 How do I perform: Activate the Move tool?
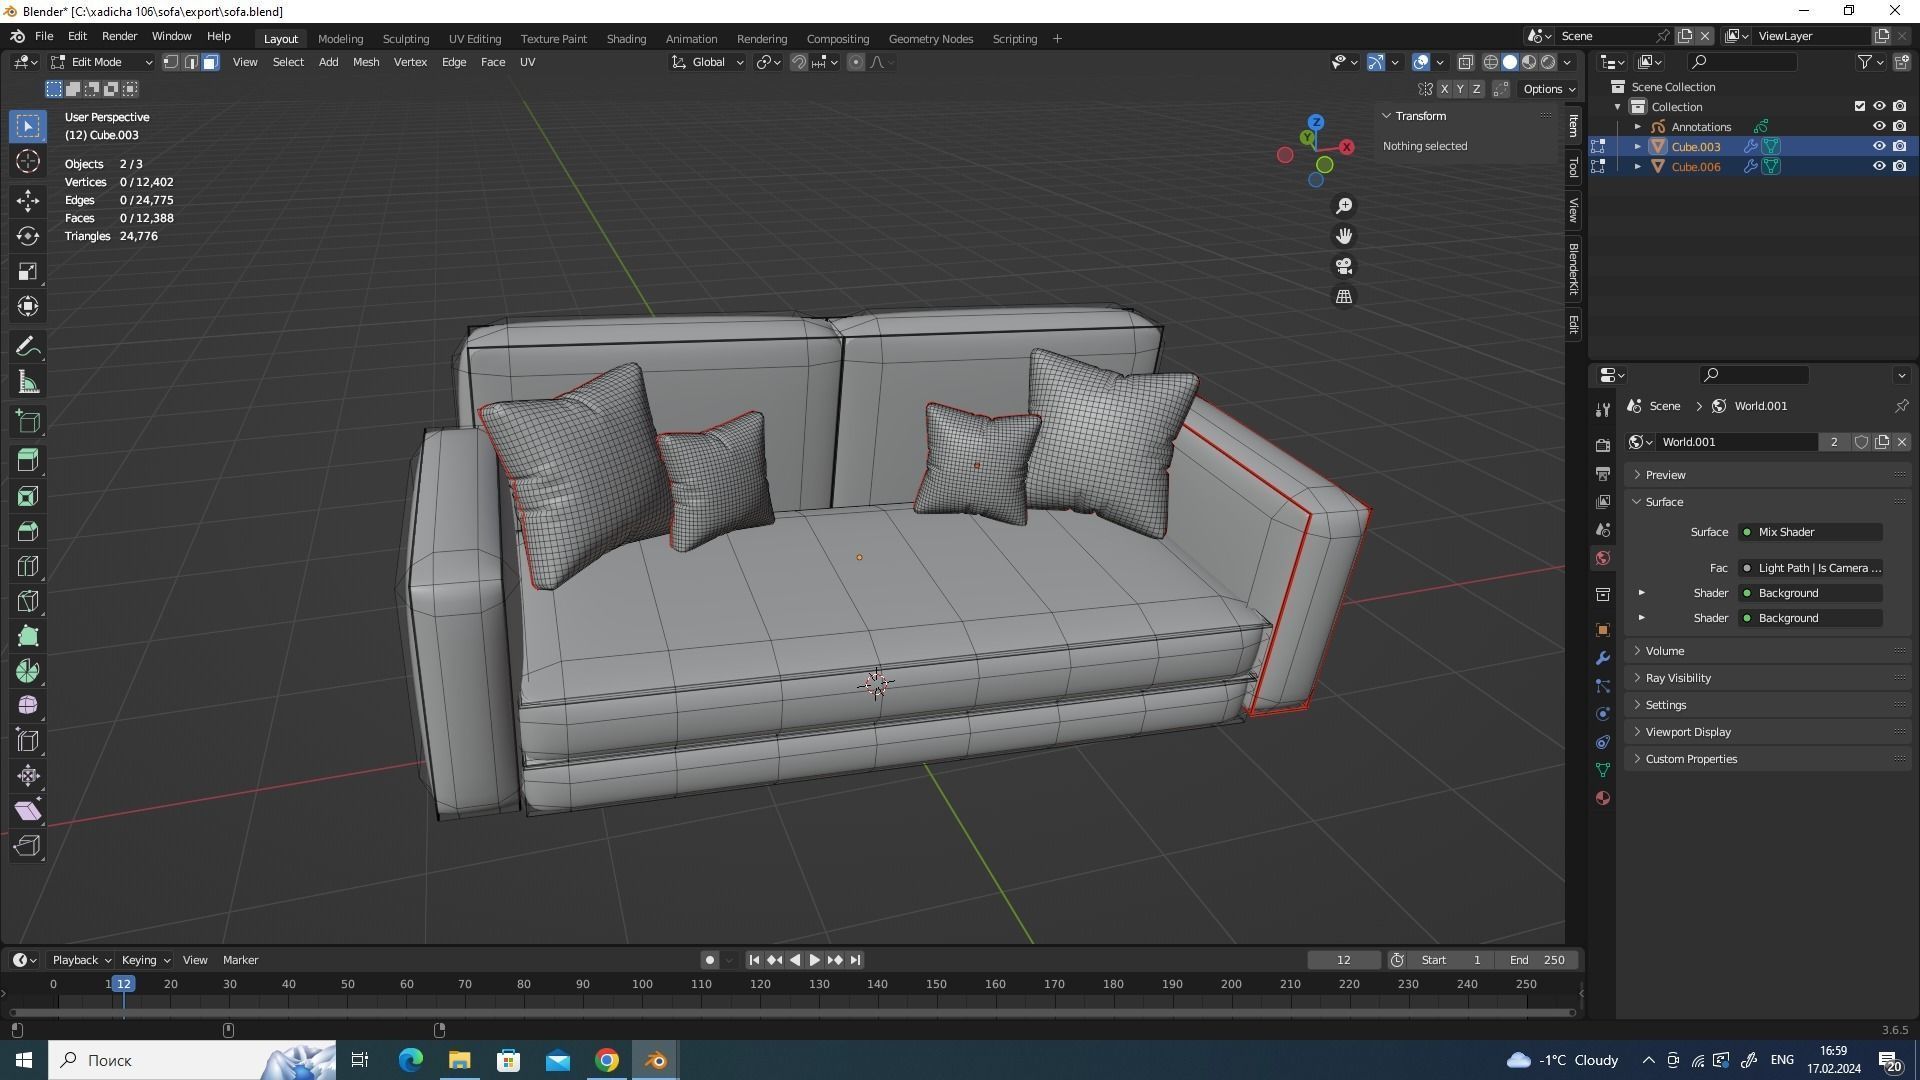28,200
